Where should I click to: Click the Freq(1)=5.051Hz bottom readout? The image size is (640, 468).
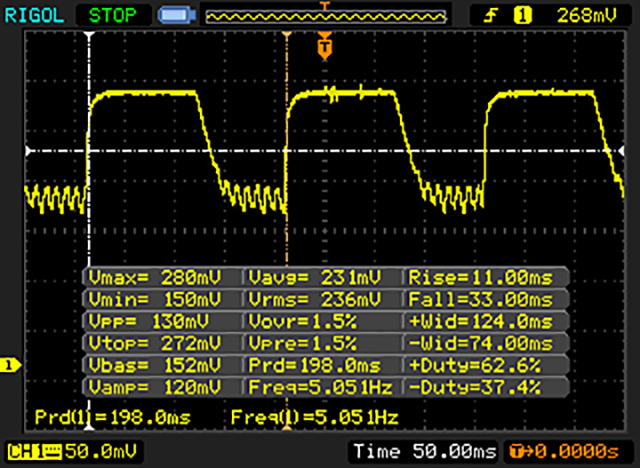coord(314,417)
